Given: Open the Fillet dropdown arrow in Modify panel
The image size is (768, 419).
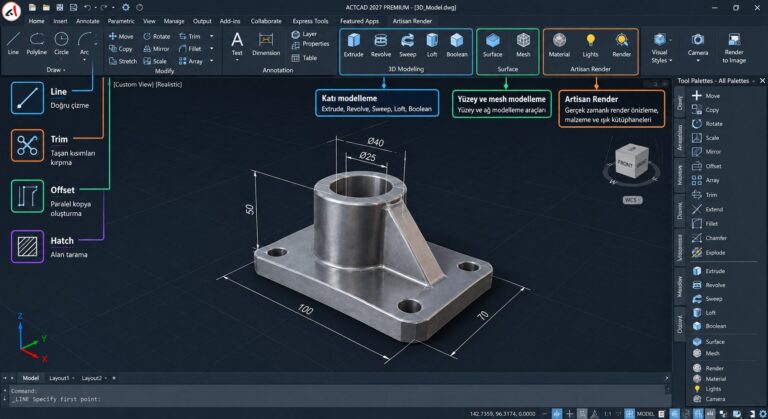Looking at the screenshot, I should [212, 49].
